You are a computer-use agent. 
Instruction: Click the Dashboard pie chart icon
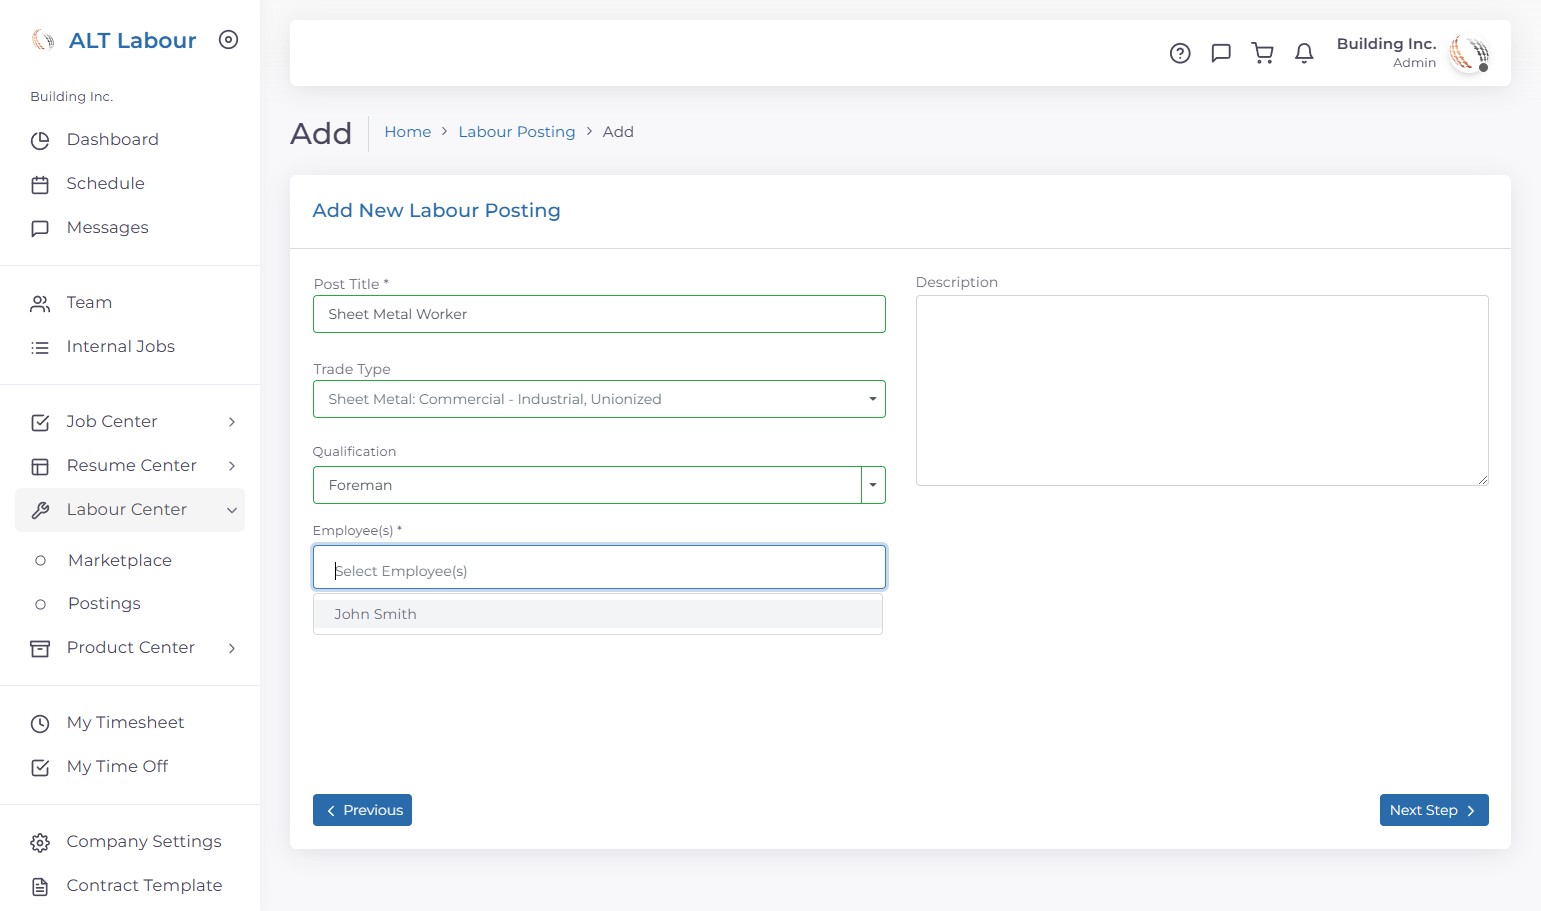click(40, 141)
